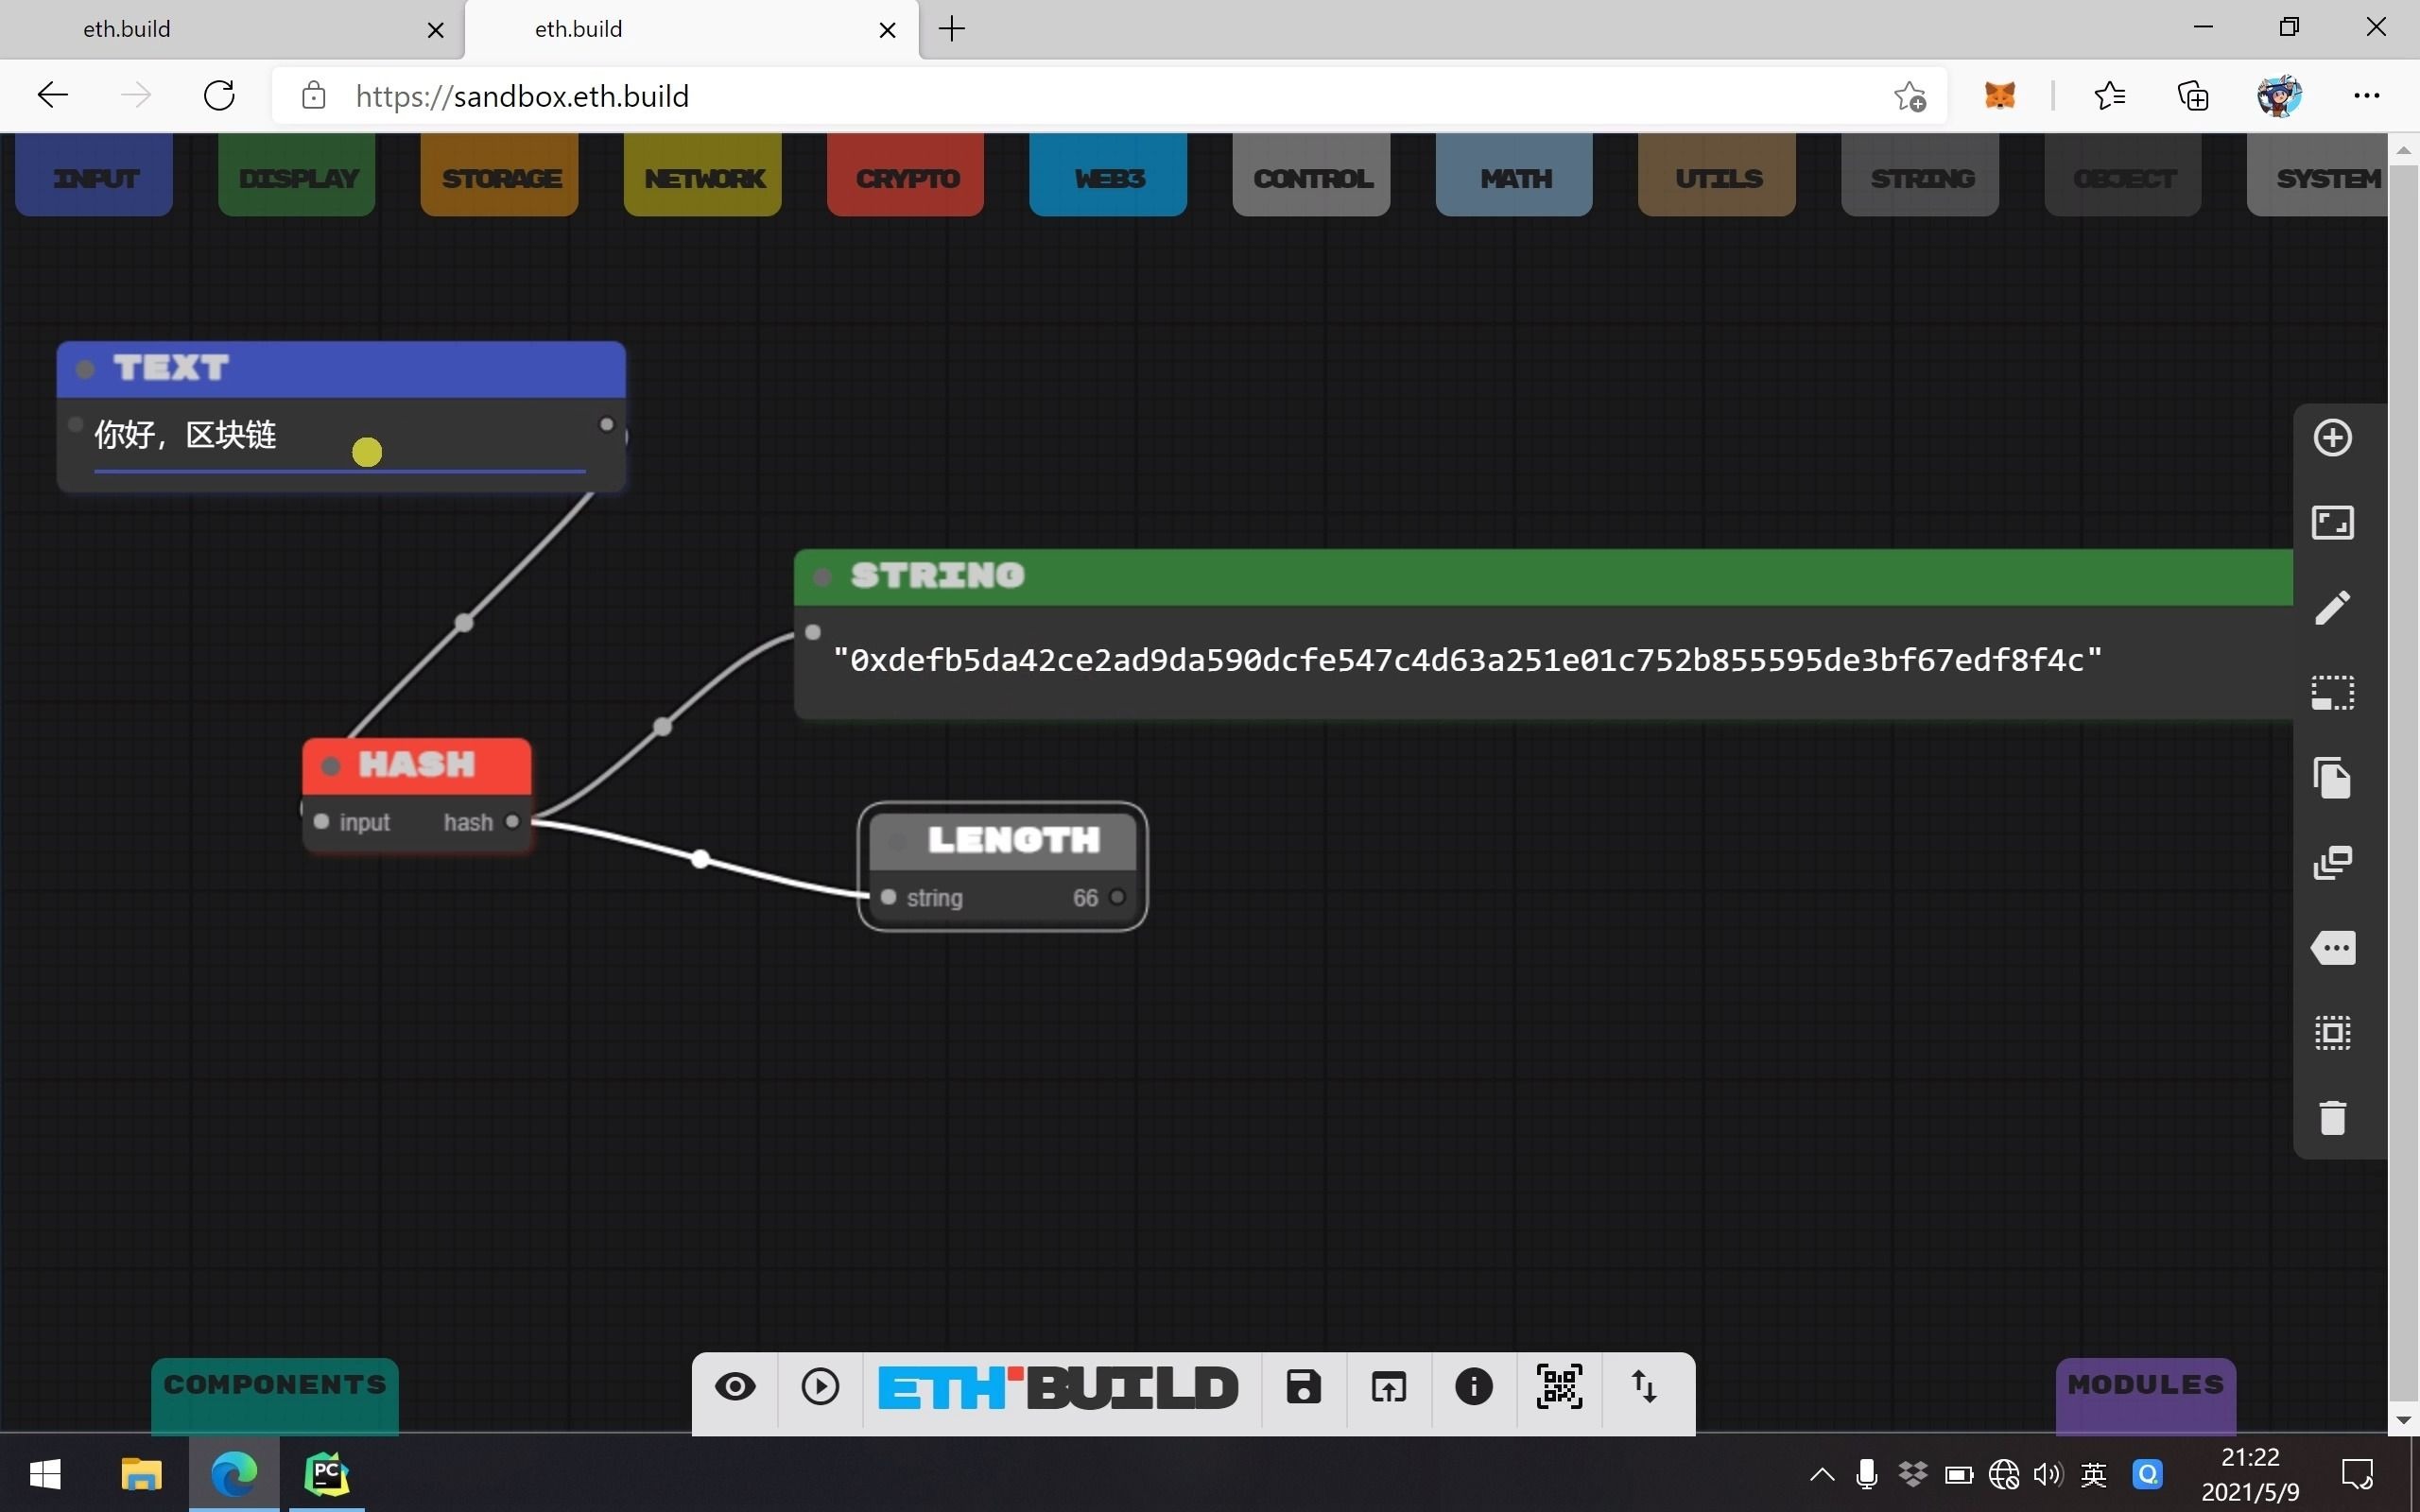2420x1512 pixels.
Task: Open the DISPLAY node category
Action: click(297, 176)
